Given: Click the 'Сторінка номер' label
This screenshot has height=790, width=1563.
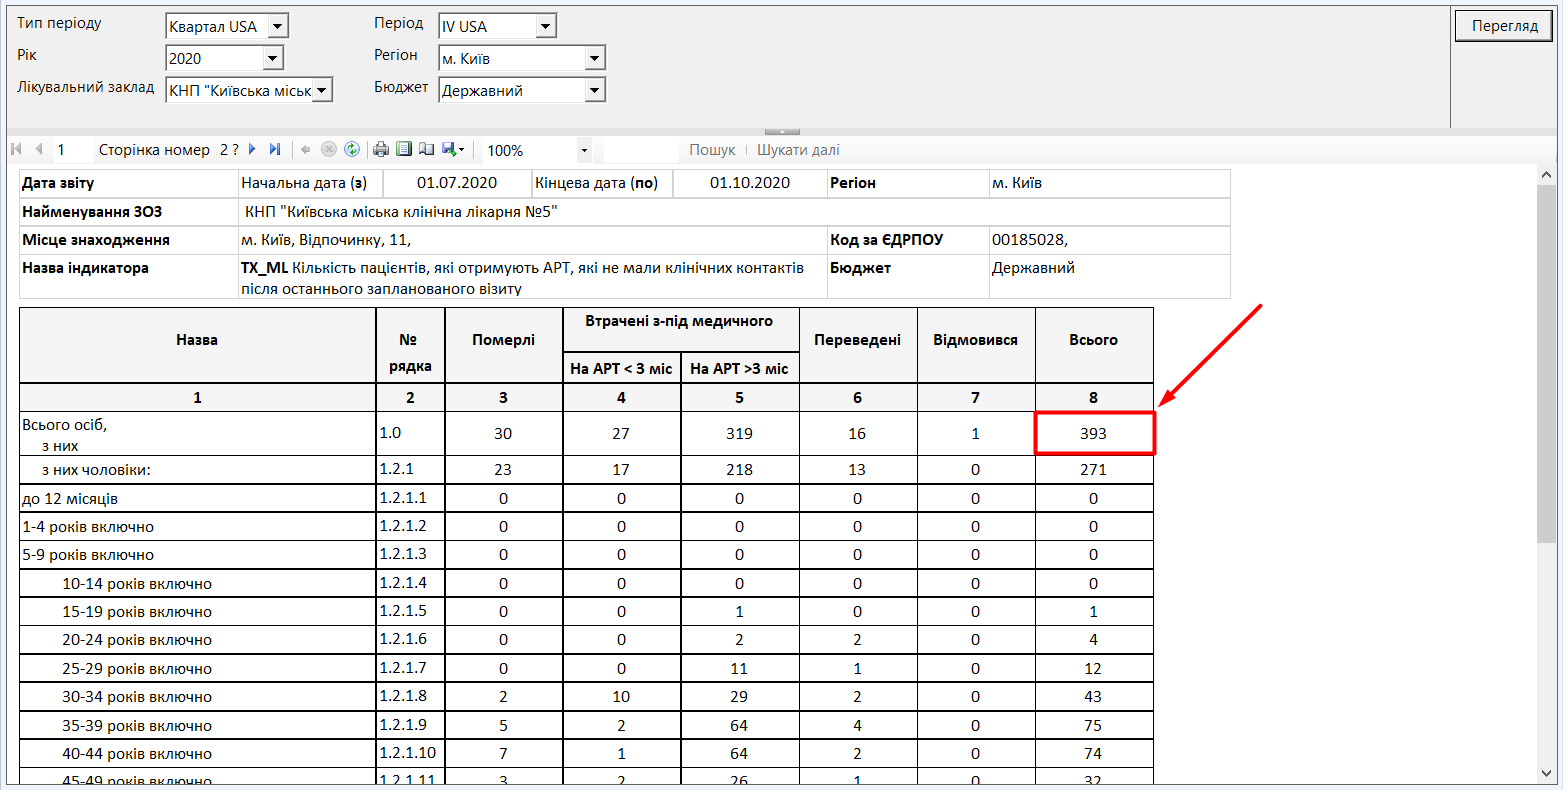Looking at the screenshot, I should (x=154, y=150).
